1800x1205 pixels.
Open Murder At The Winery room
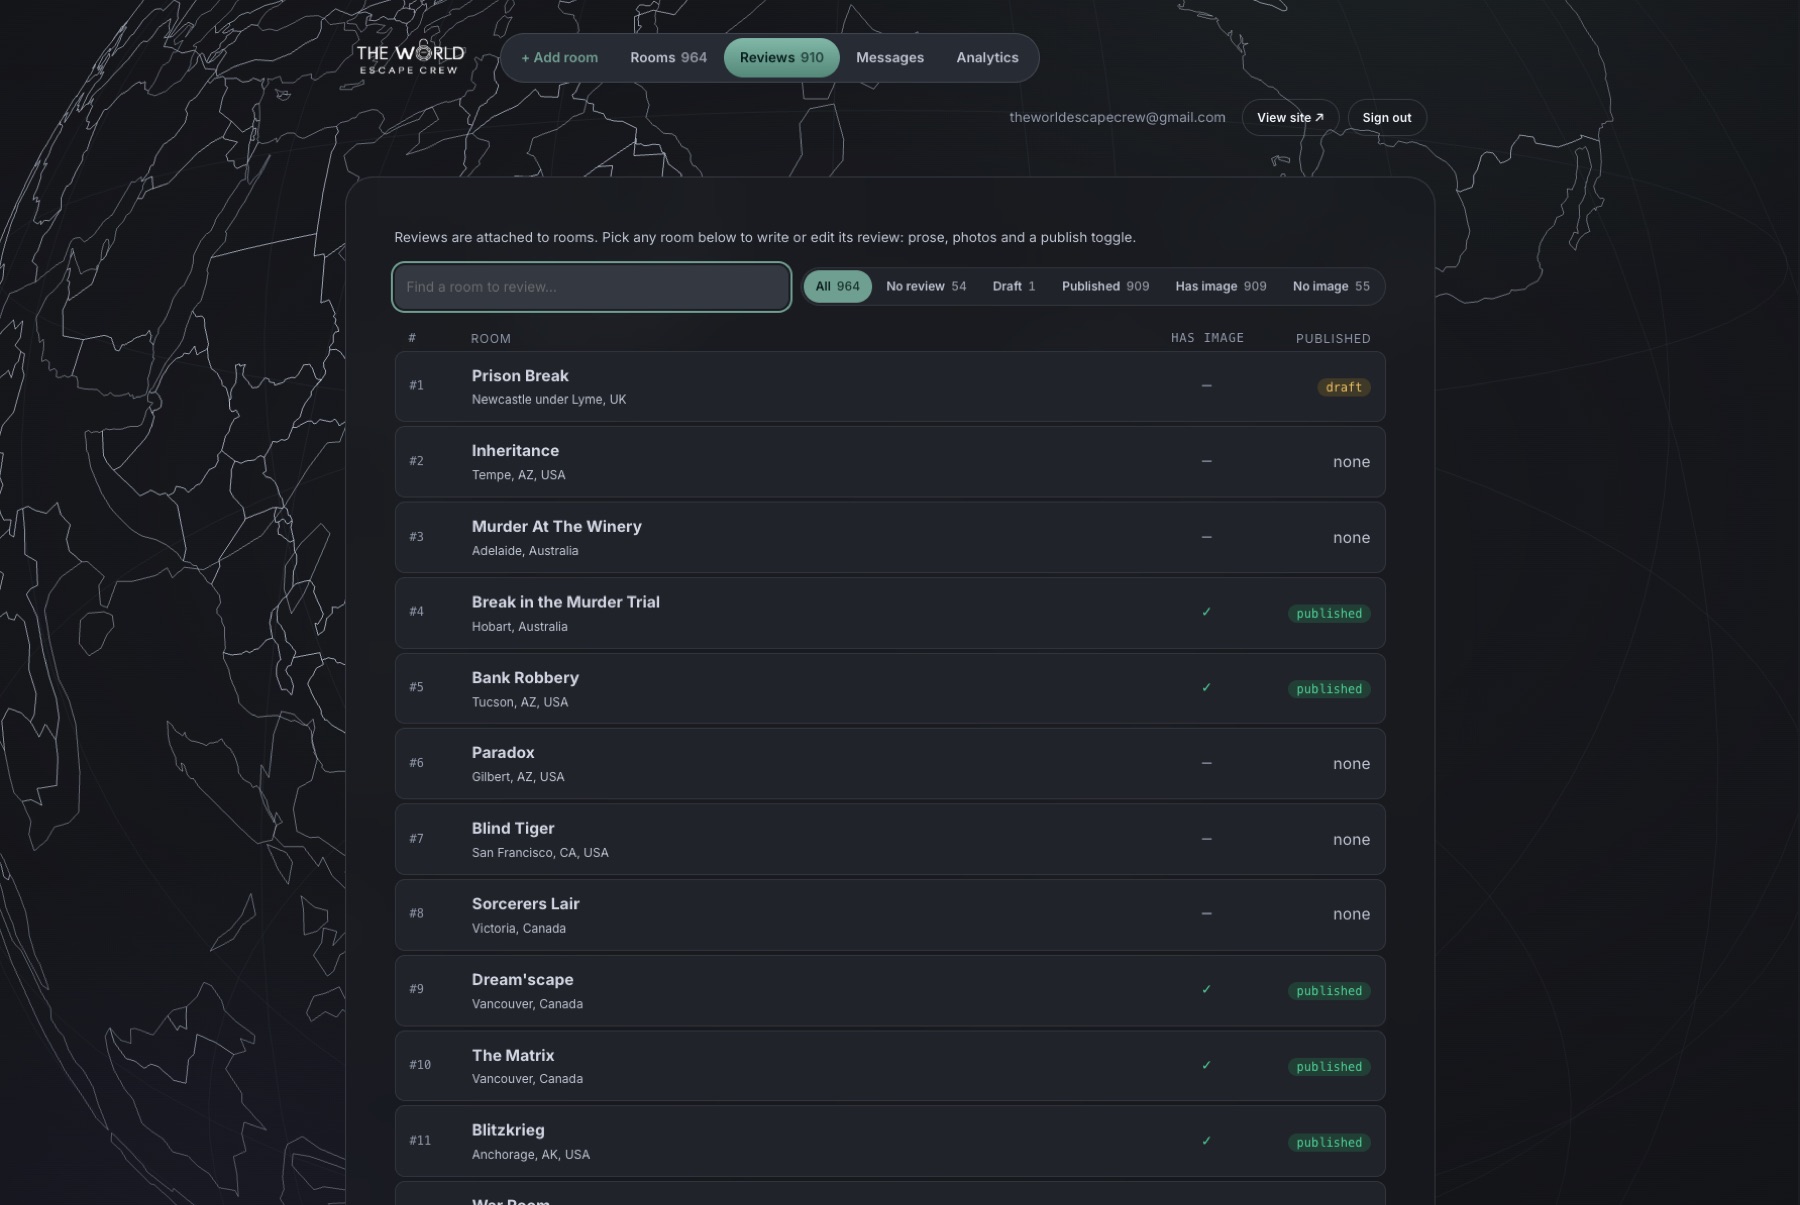pyautogui.click(x=890, y=538)
